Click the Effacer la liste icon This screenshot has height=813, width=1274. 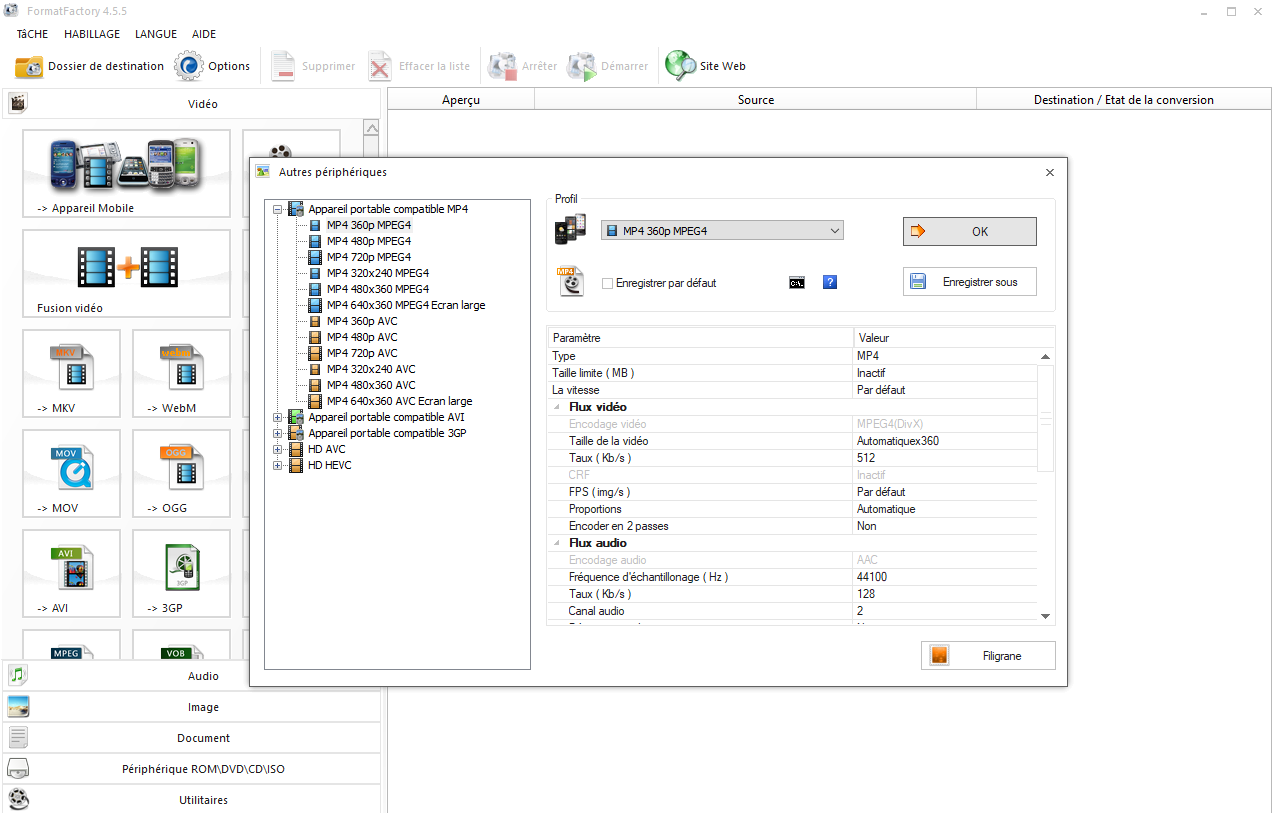click(x=380, y=66)
